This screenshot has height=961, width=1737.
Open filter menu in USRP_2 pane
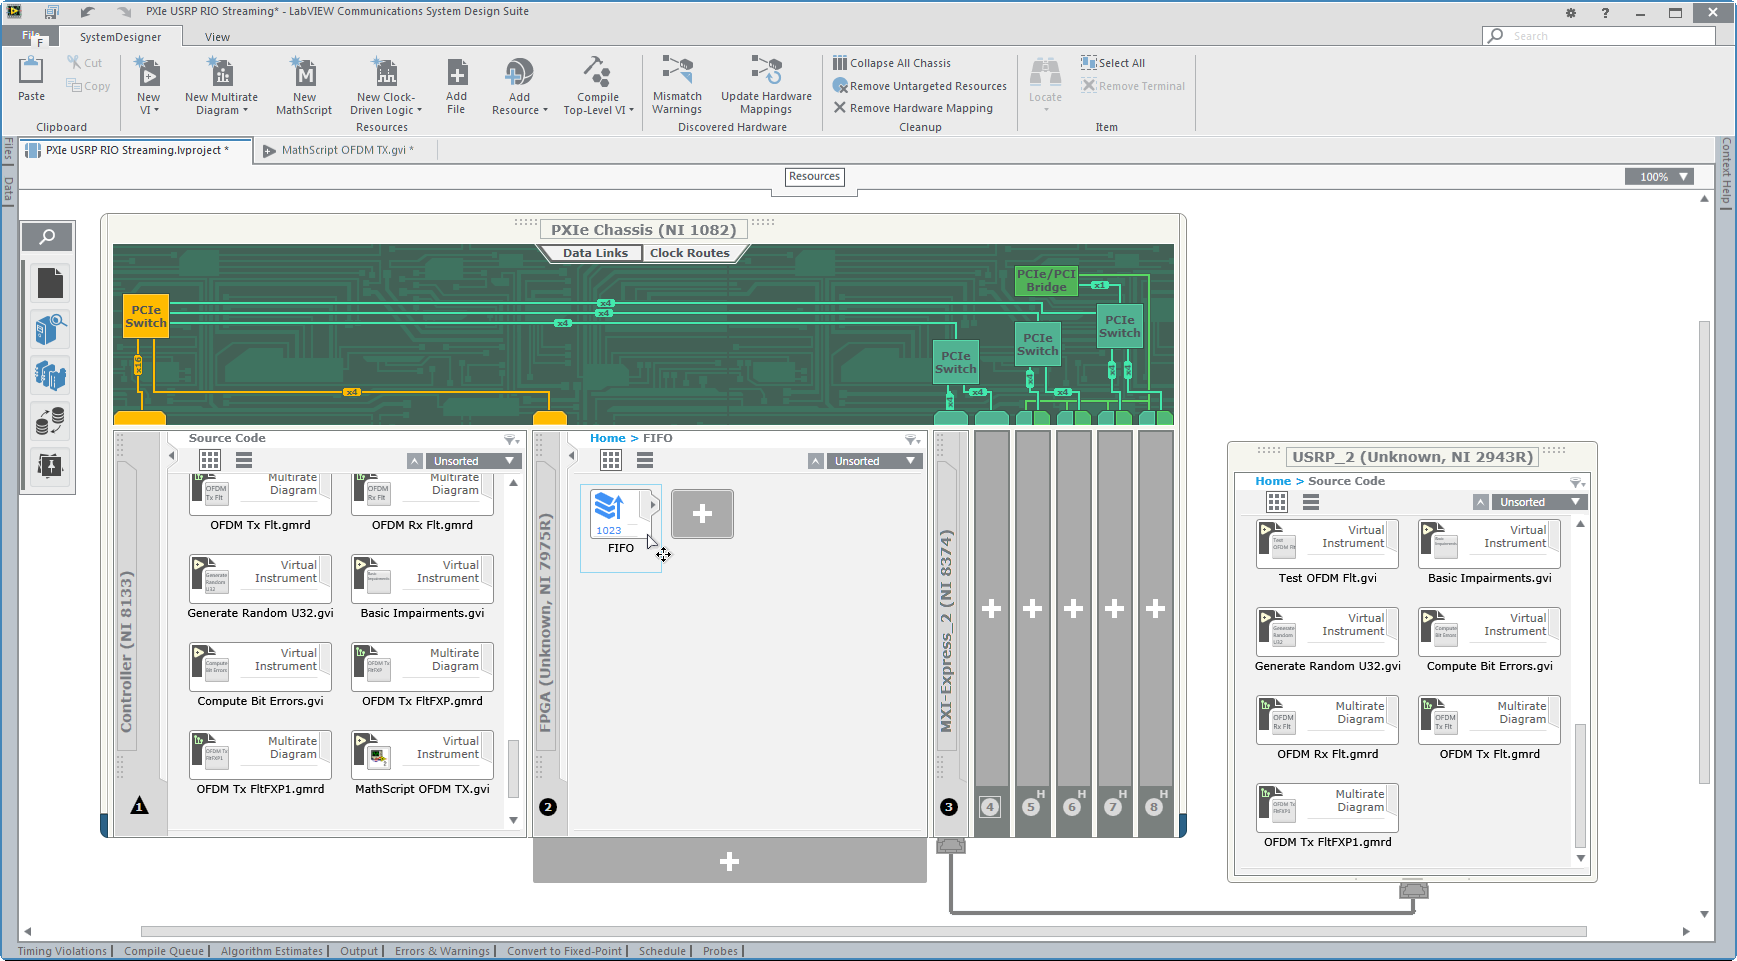tap(1578, 482)
